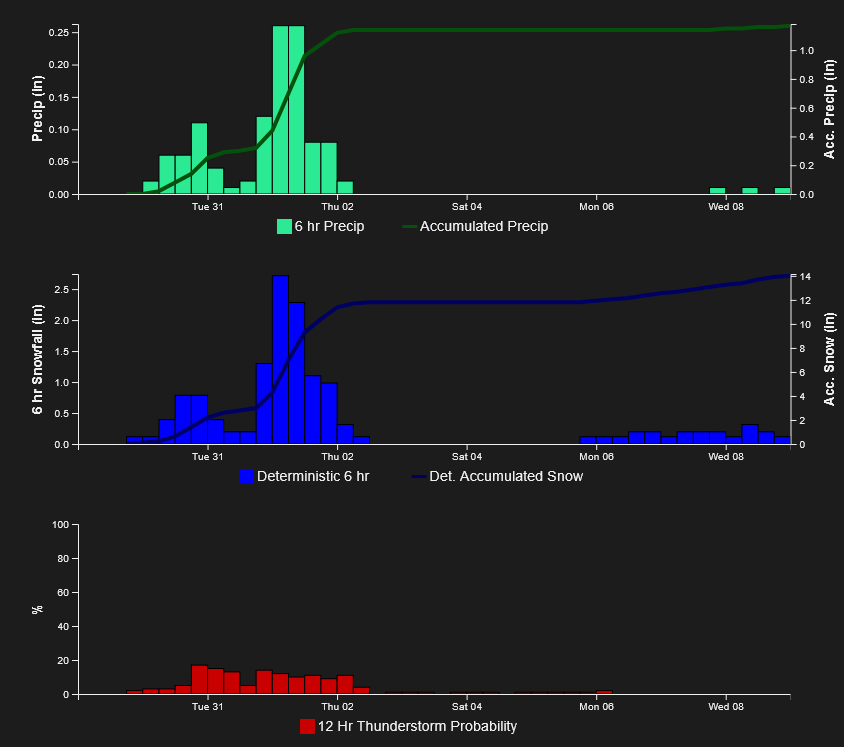Click the '6 hr Snowfall (in)' axis title
844x747 pixels.
point(37,359)
